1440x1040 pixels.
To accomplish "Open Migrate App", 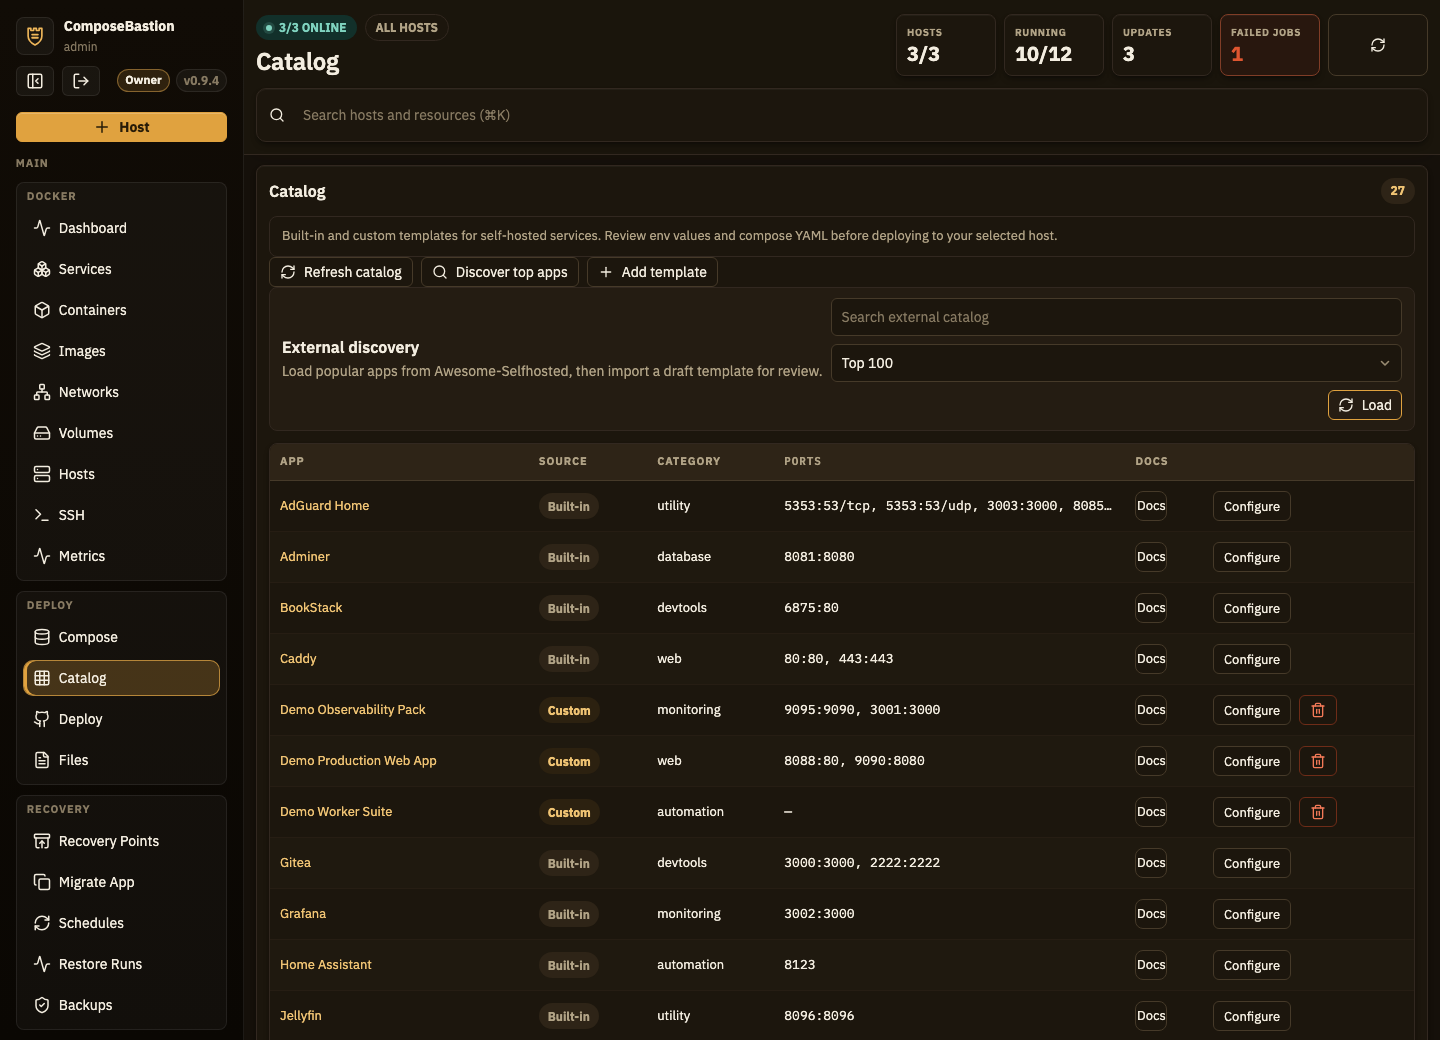I will point(121,882).
